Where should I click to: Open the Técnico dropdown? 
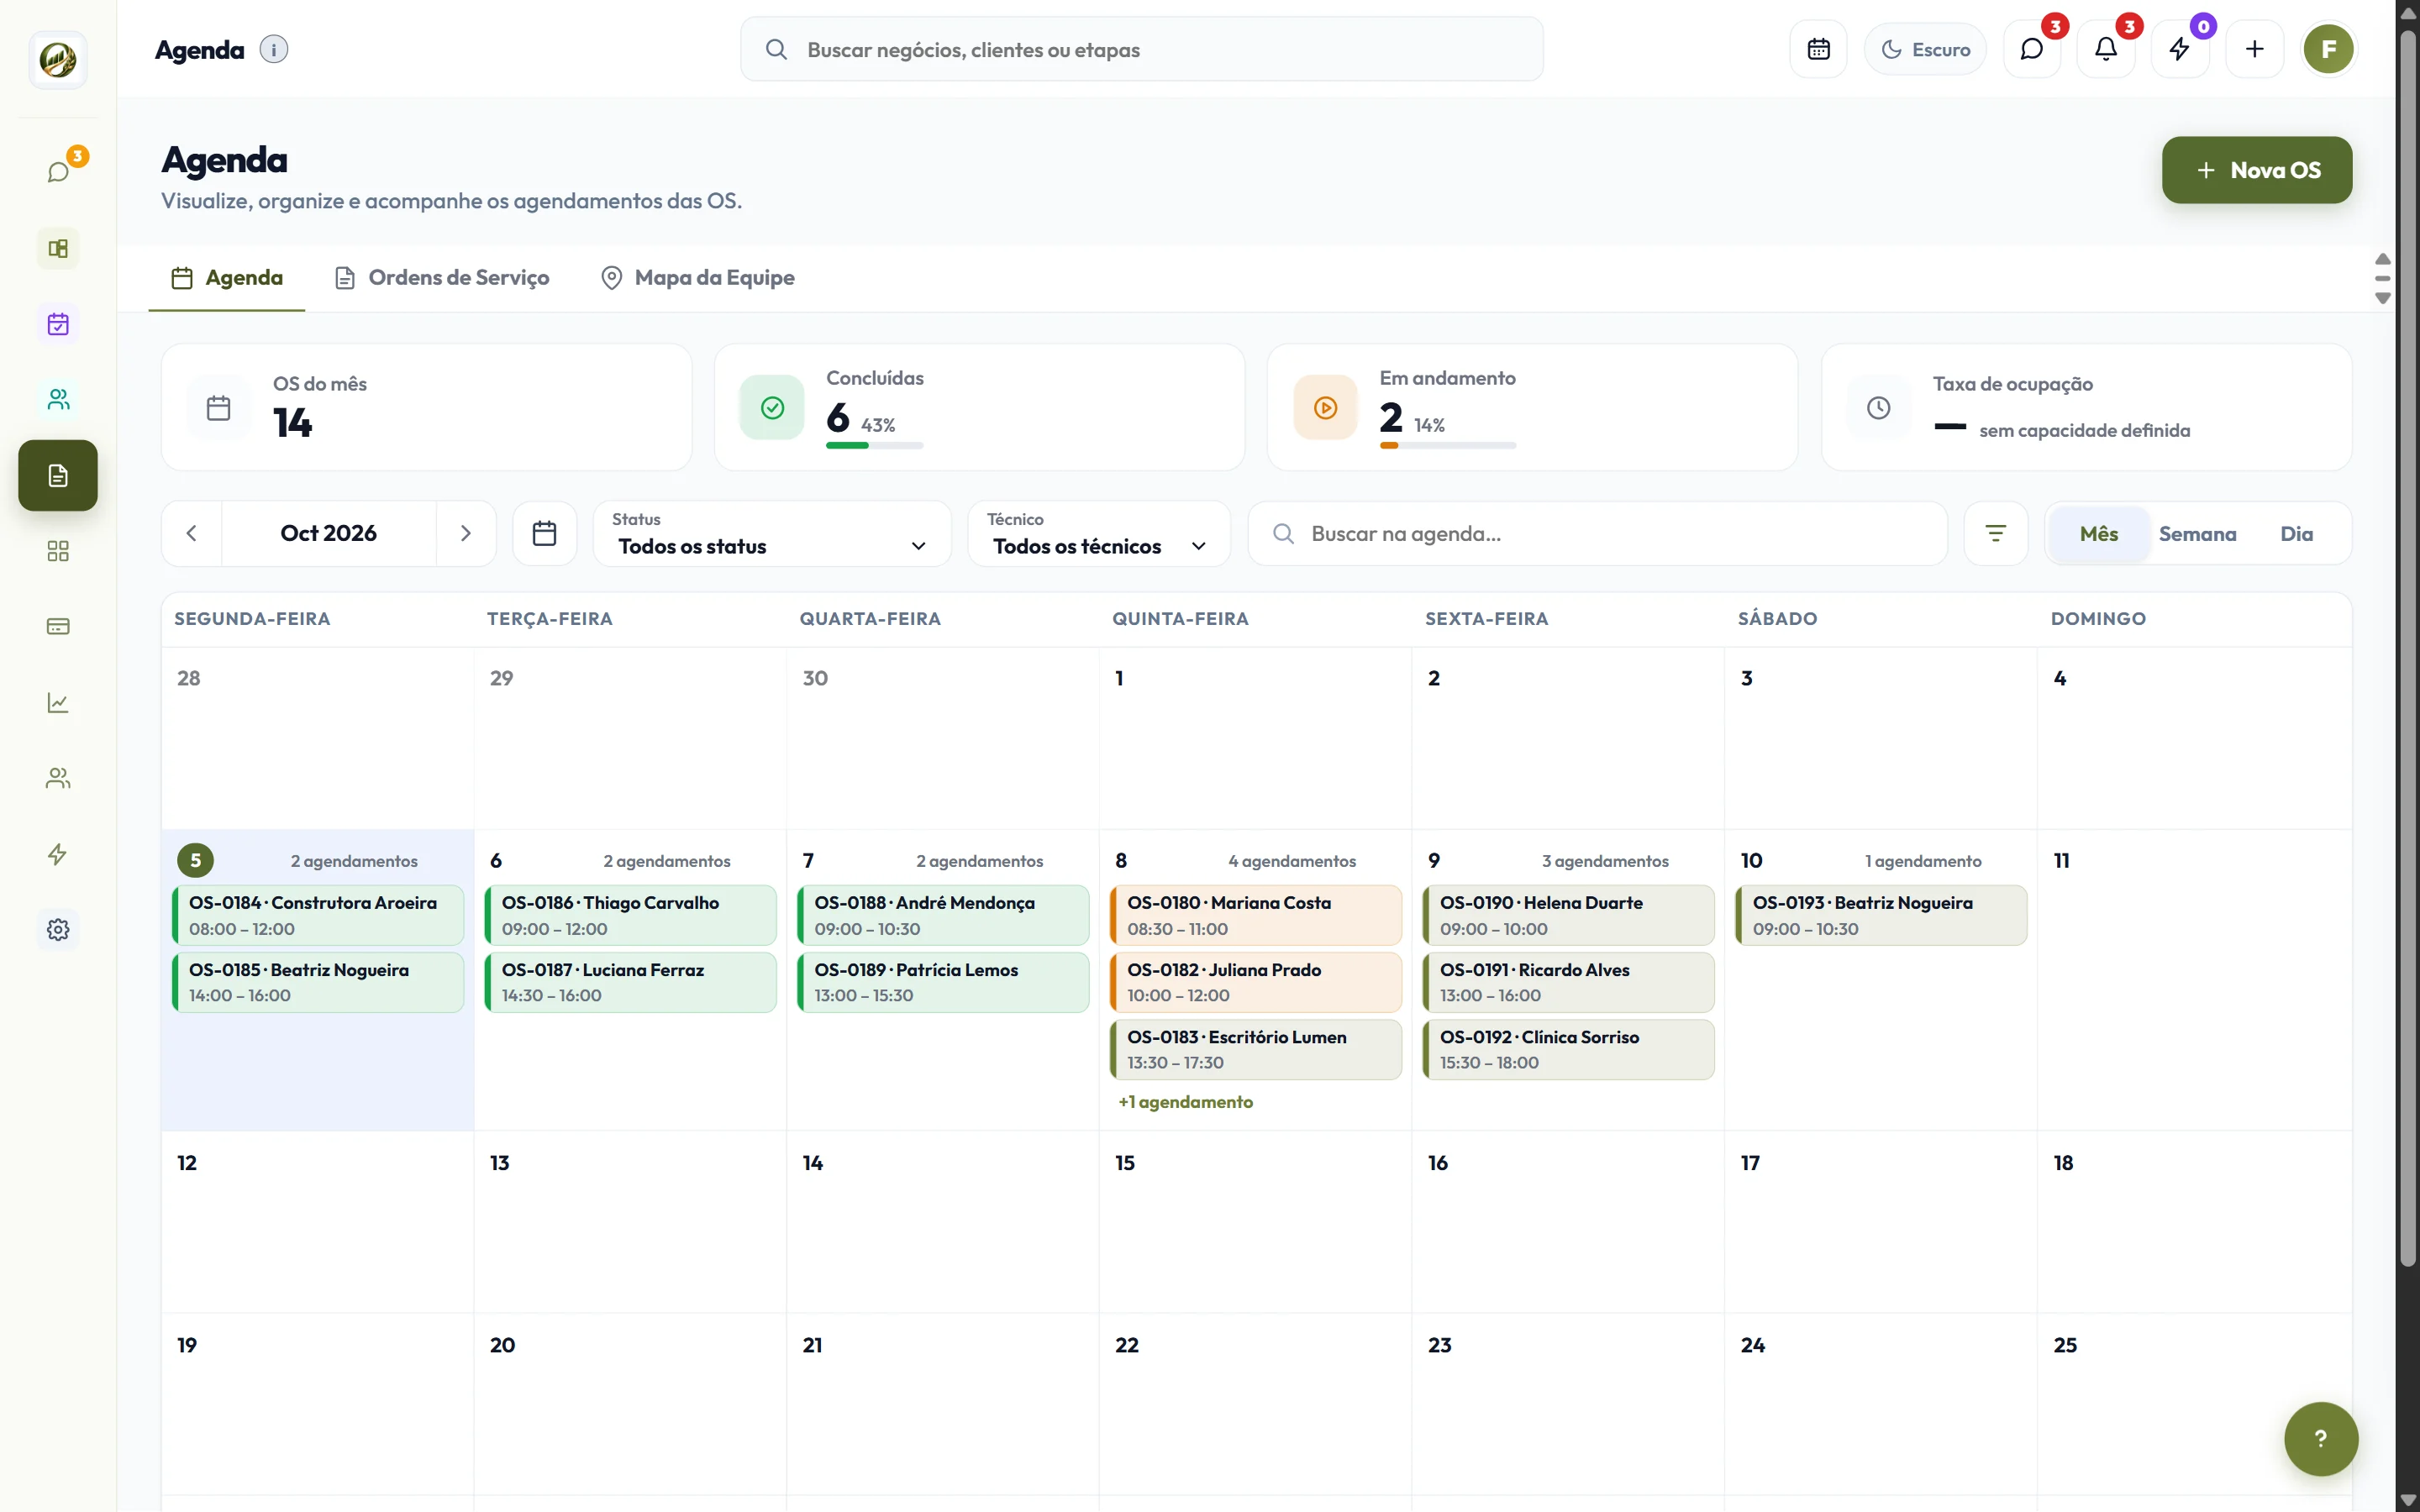click(1099, 534)
